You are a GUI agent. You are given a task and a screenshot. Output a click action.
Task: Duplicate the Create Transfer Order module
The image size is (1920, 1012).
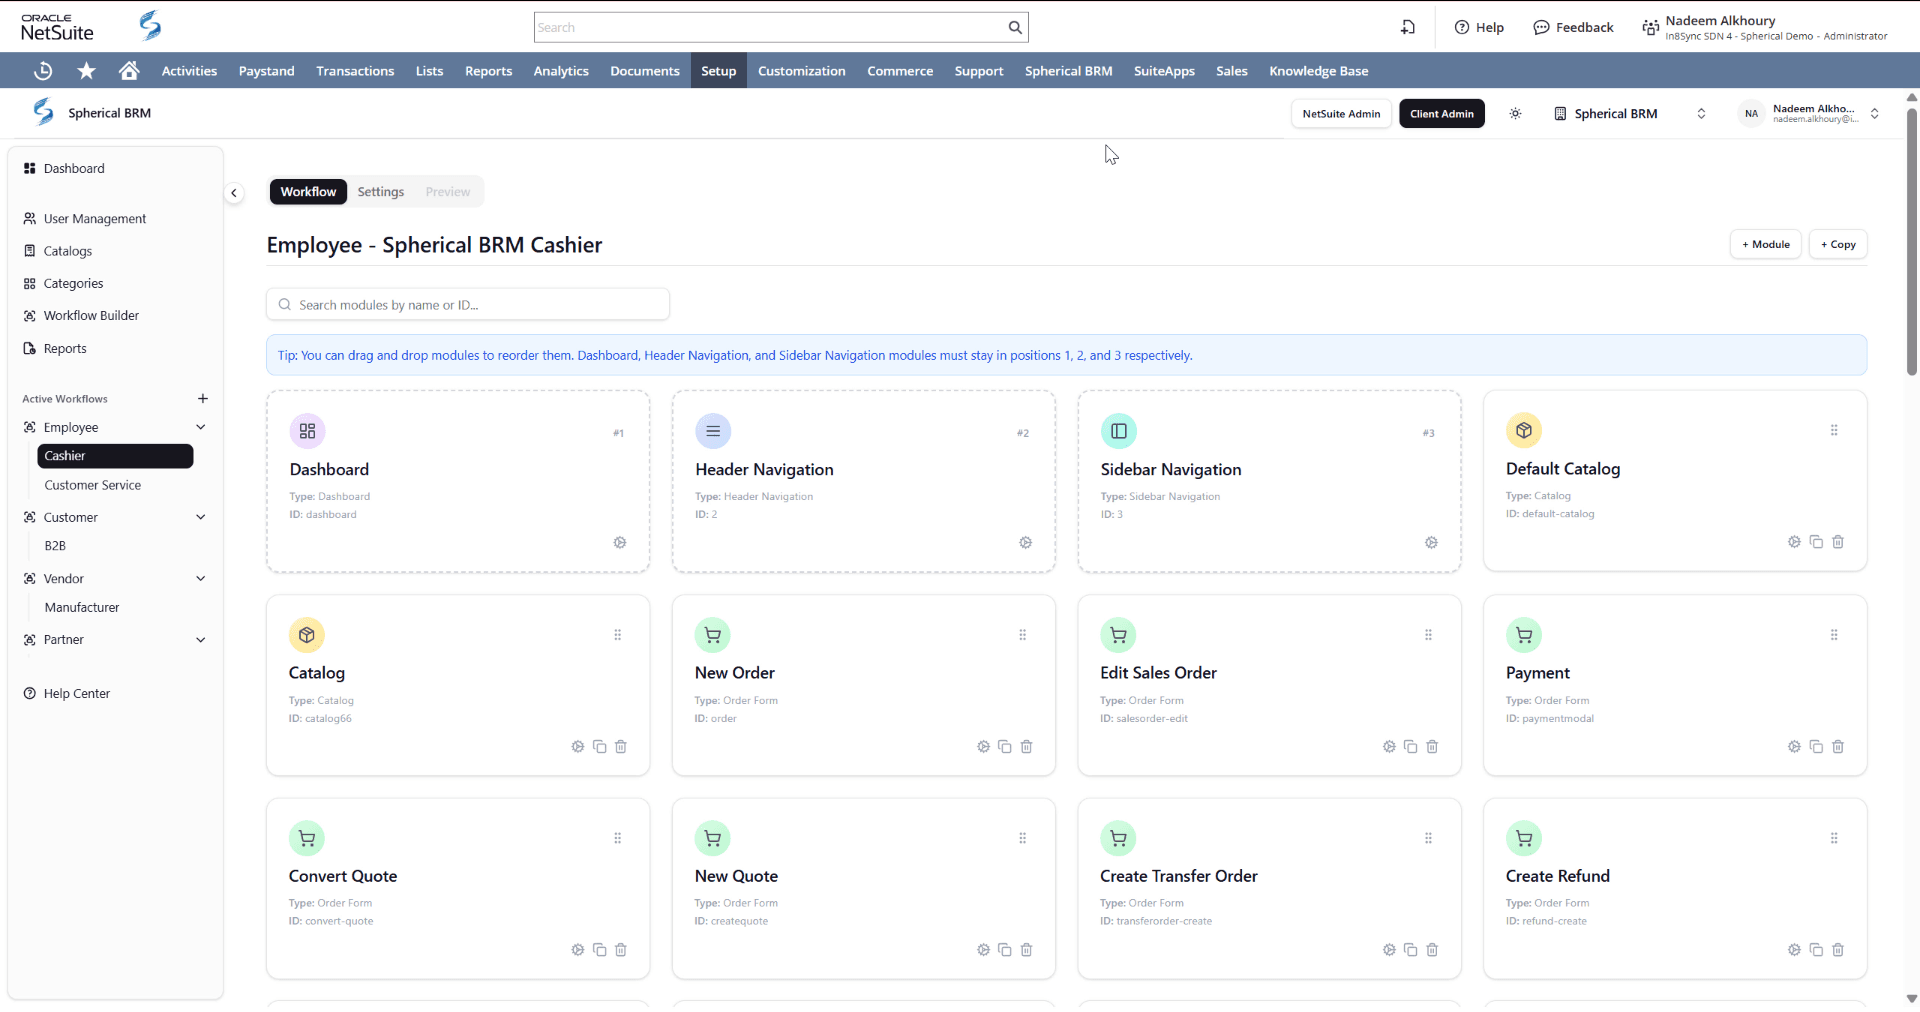pos(1410,950)
